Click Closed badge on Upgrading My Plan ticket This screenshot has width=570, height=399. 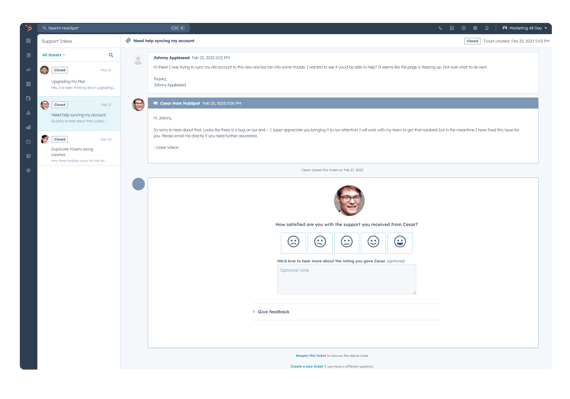point(60,70)
